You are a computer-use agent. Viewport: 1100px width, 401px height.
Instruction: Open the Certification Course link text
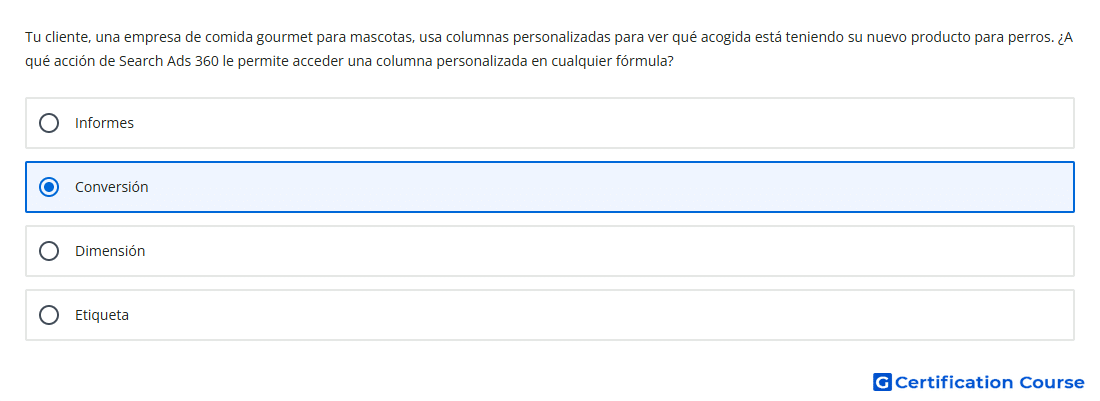tap(989, 382)
